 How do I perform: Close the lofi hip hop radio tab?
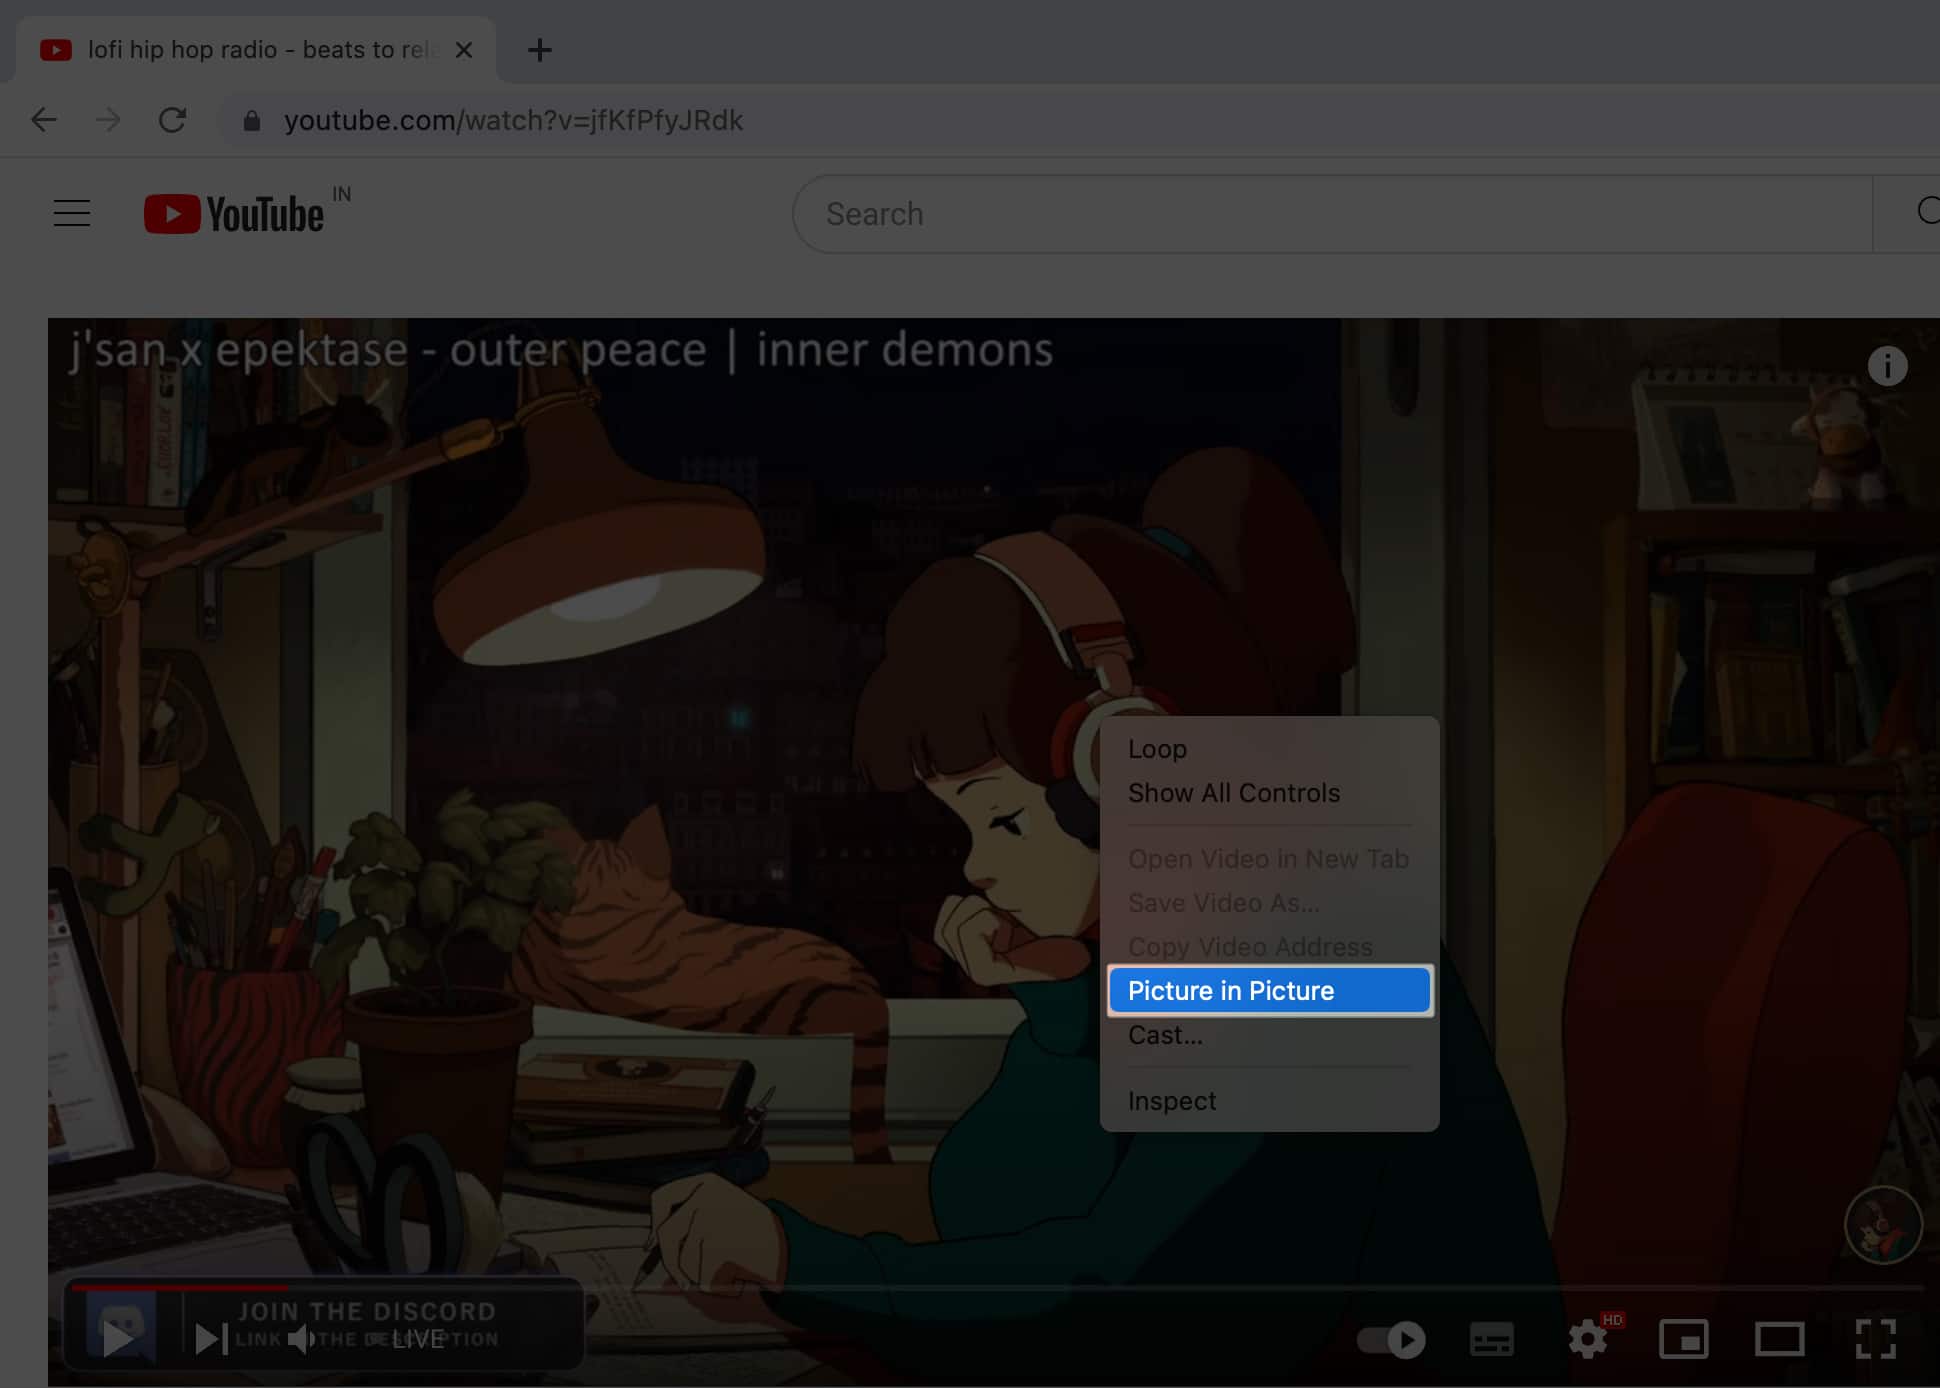coord(463,50)
